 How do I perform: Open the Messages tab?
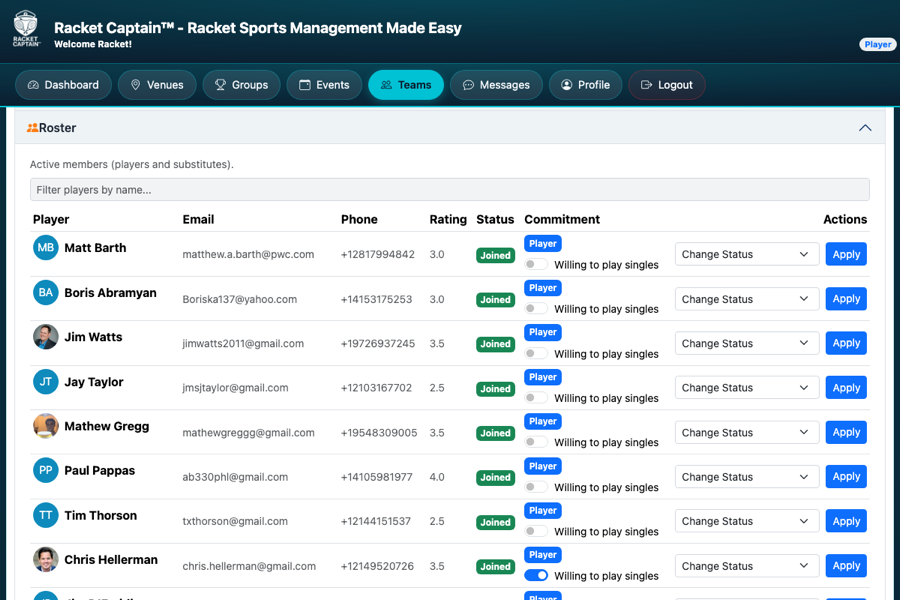point(496,85)
